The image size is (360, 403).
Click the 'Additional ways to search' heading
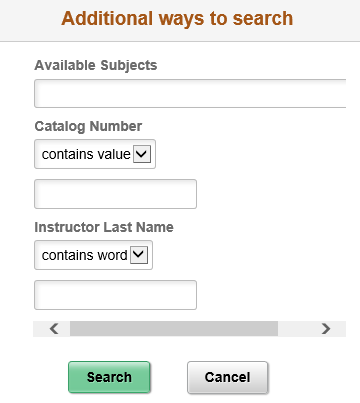[x=177, y=18]
